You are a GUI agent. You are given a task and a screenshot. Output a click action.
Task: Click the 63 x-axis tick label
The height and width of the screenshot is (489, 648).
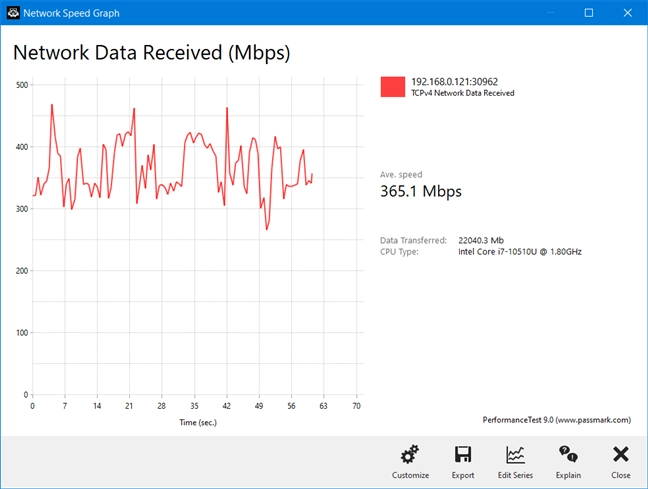(324, 406)
